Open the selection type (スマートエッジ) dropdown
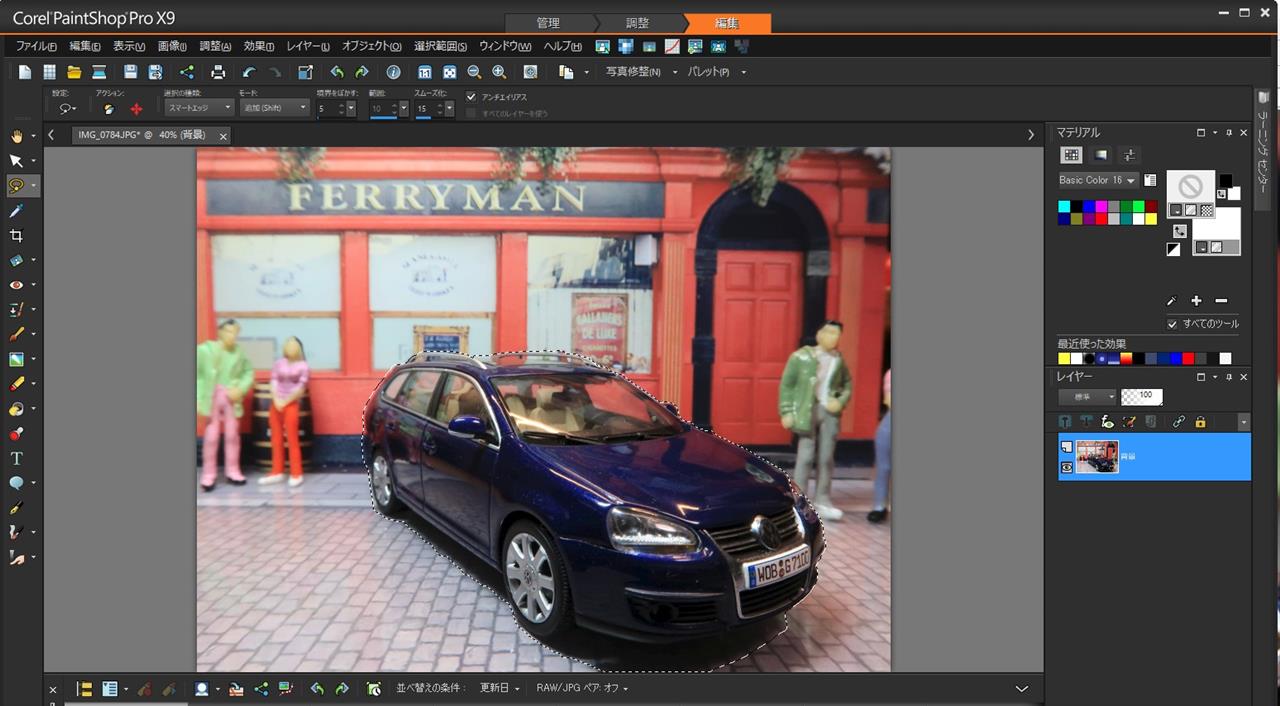Screen dimensions: 1280x706 (198, 108)
